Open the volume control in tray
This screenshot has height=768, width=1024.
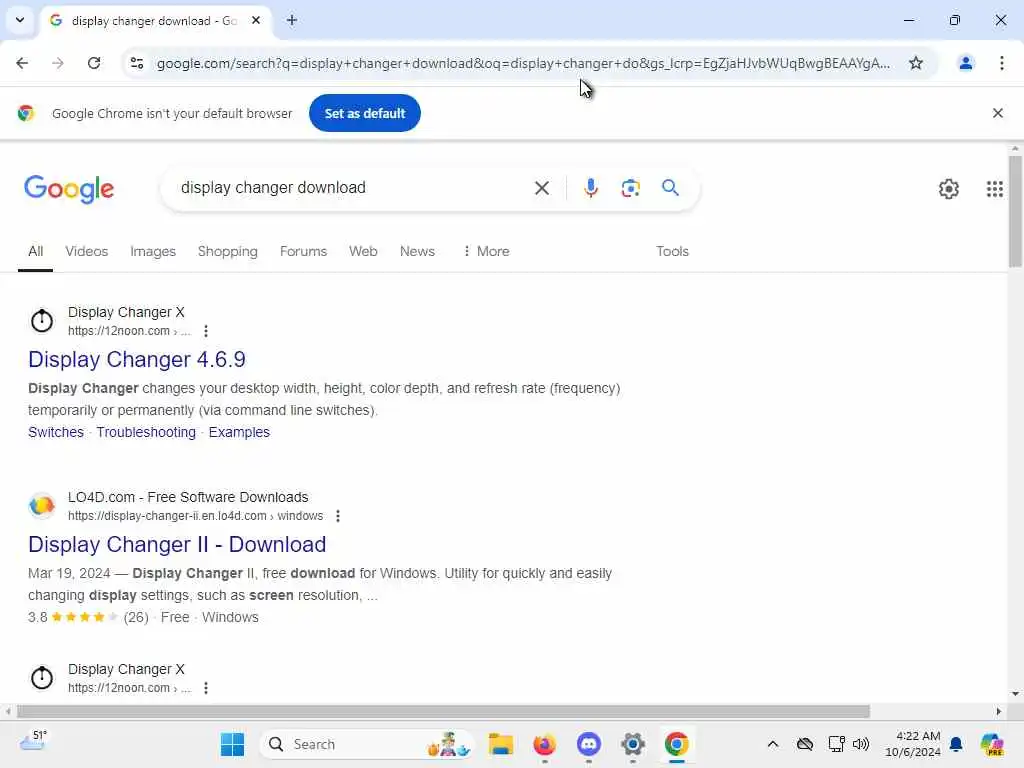[x=861, y=744]
